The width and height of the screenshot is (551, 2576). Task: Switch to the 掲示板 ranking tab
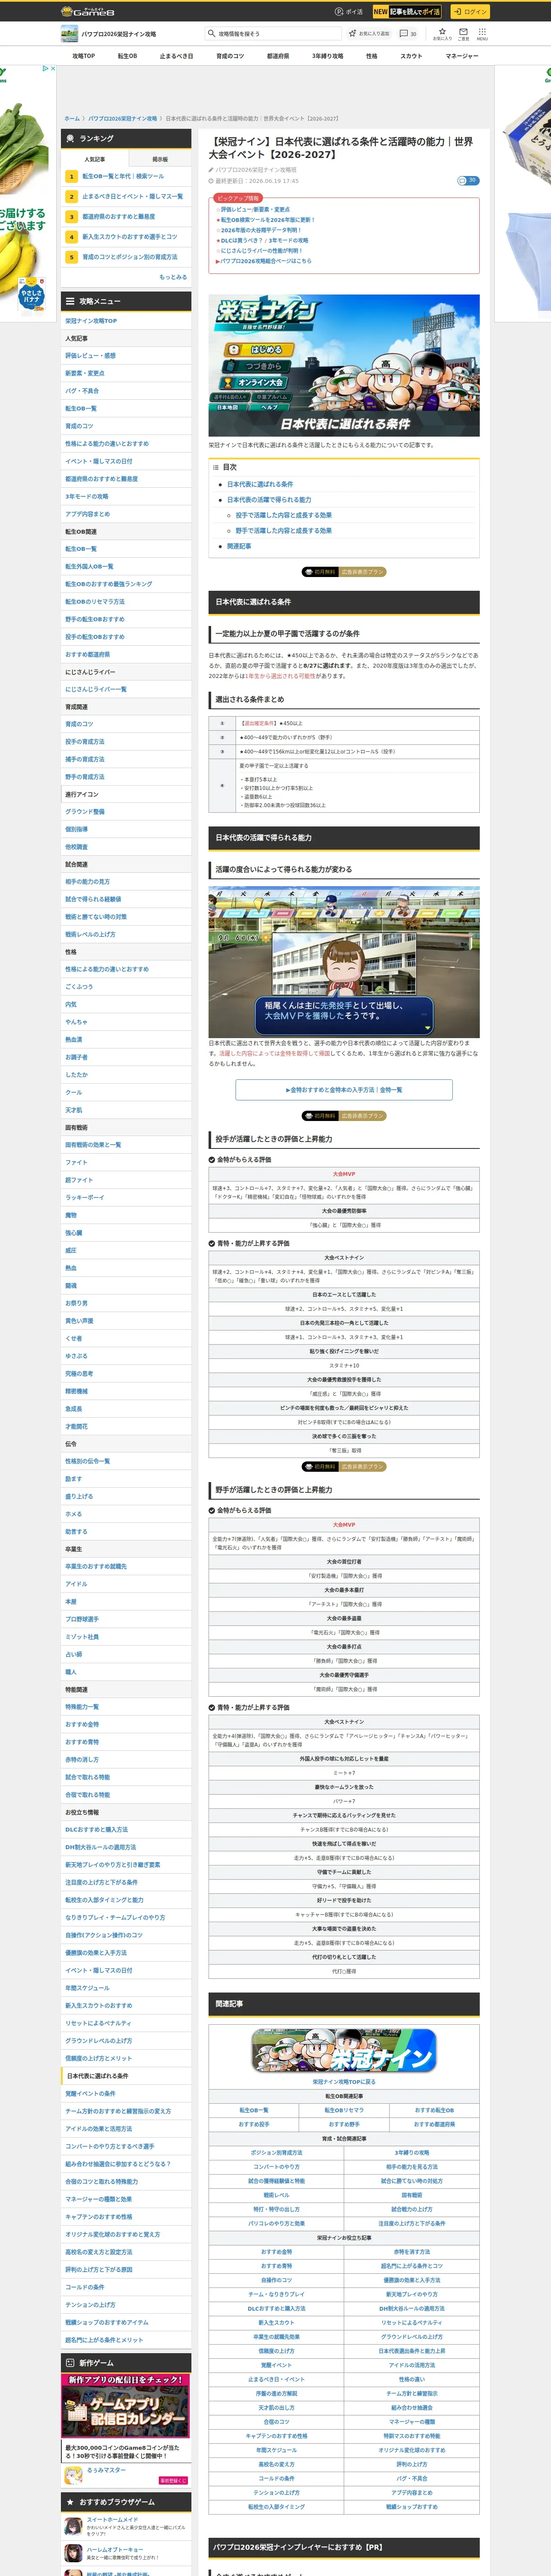pos(159,159)
